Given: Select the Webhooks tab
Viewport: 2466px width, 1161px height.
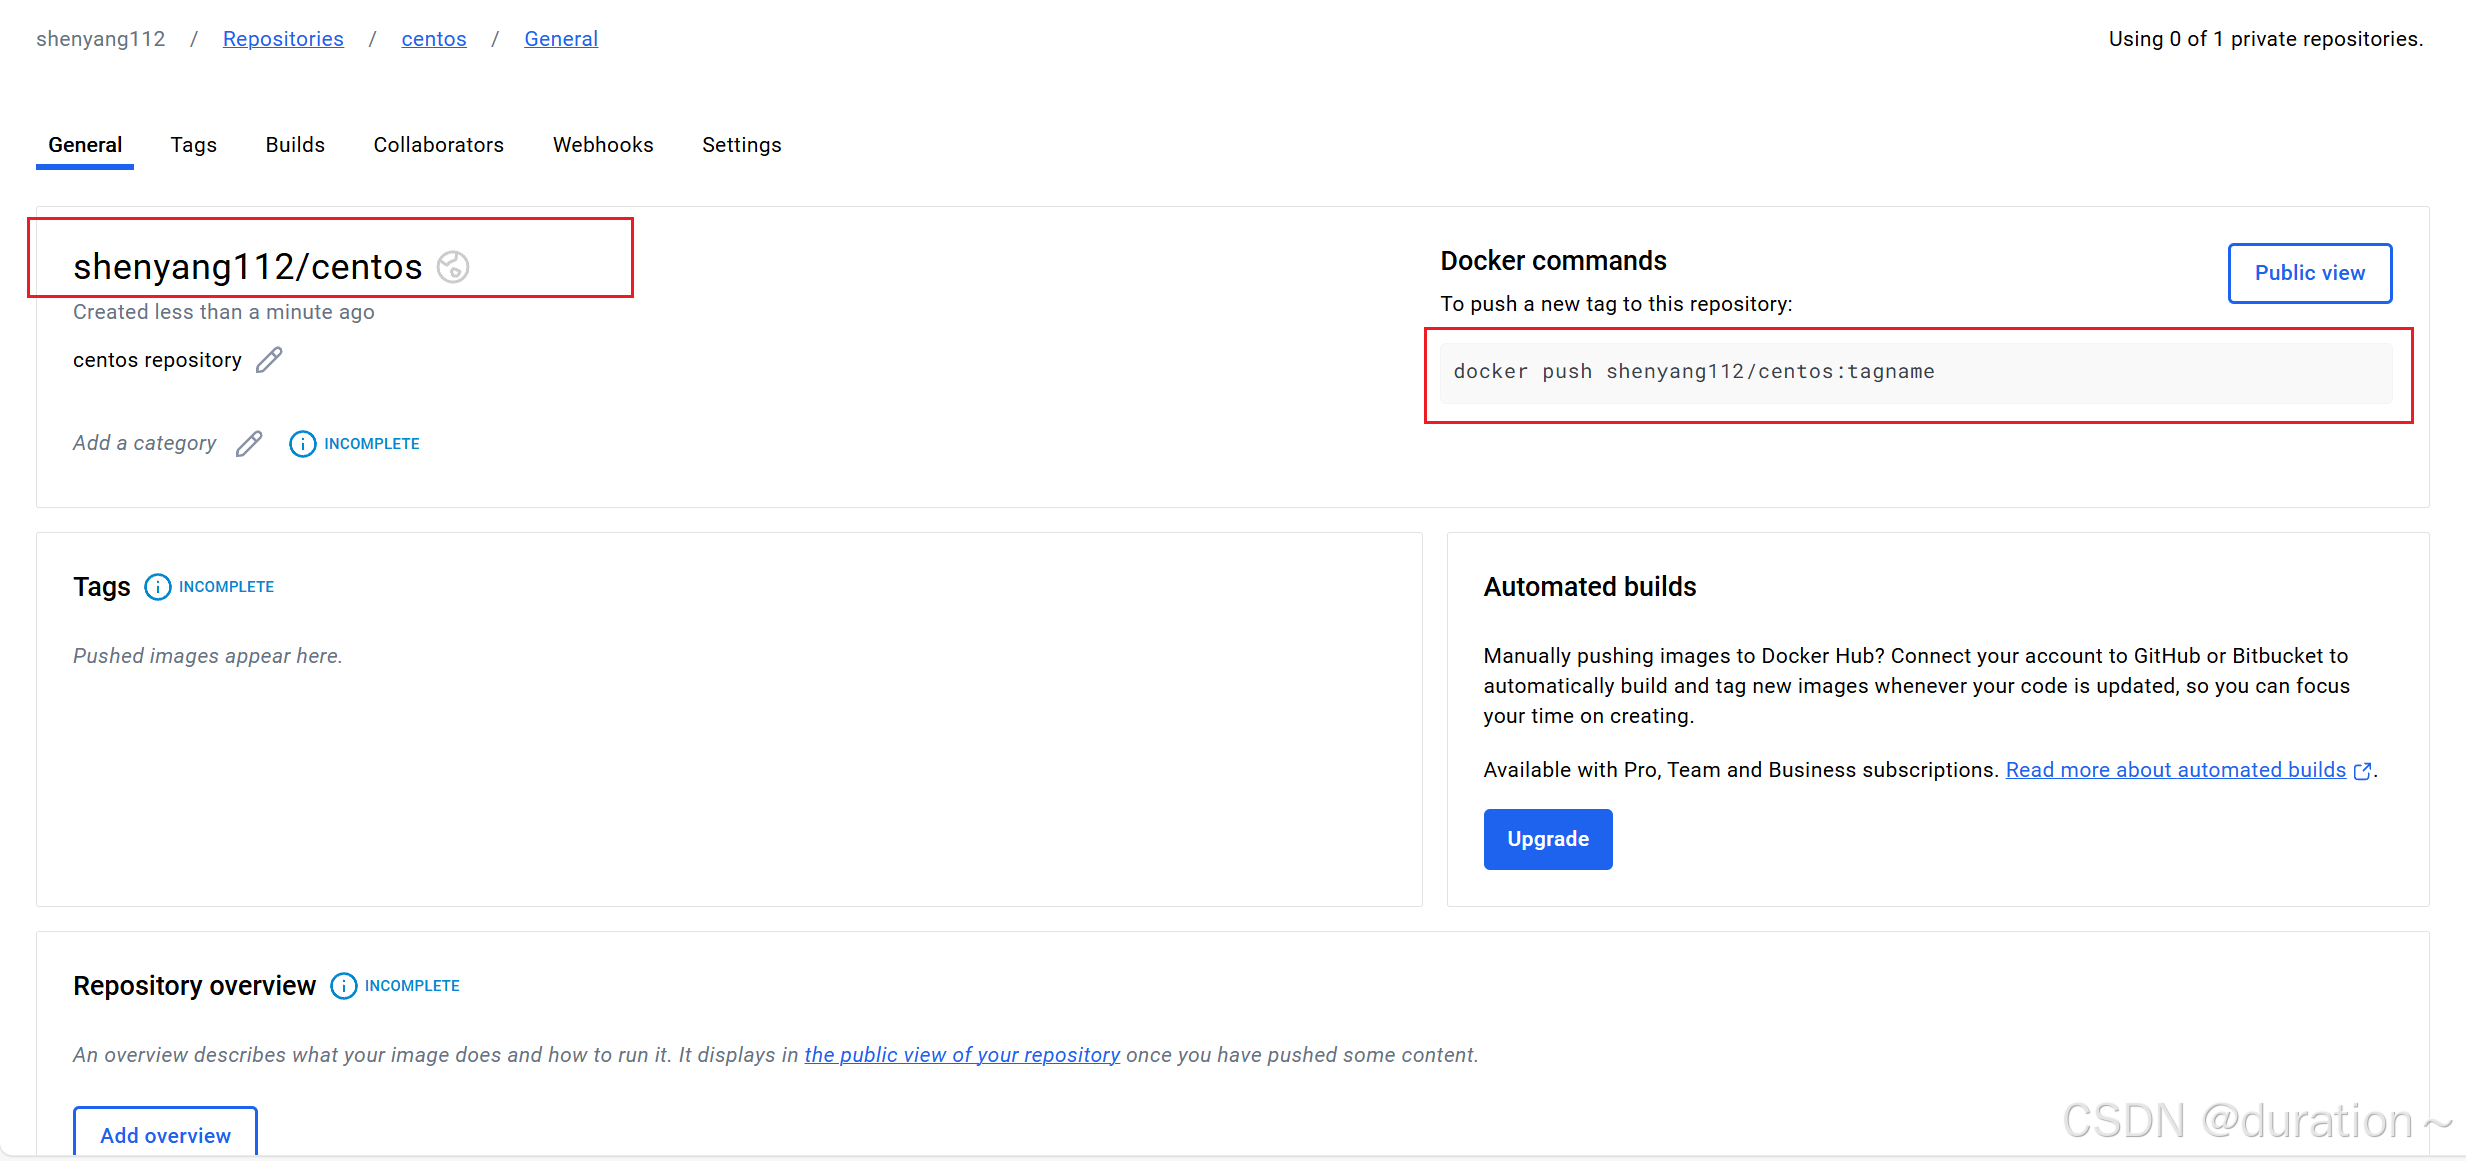Looking at the screenshot, I should (x=603, y=145).
